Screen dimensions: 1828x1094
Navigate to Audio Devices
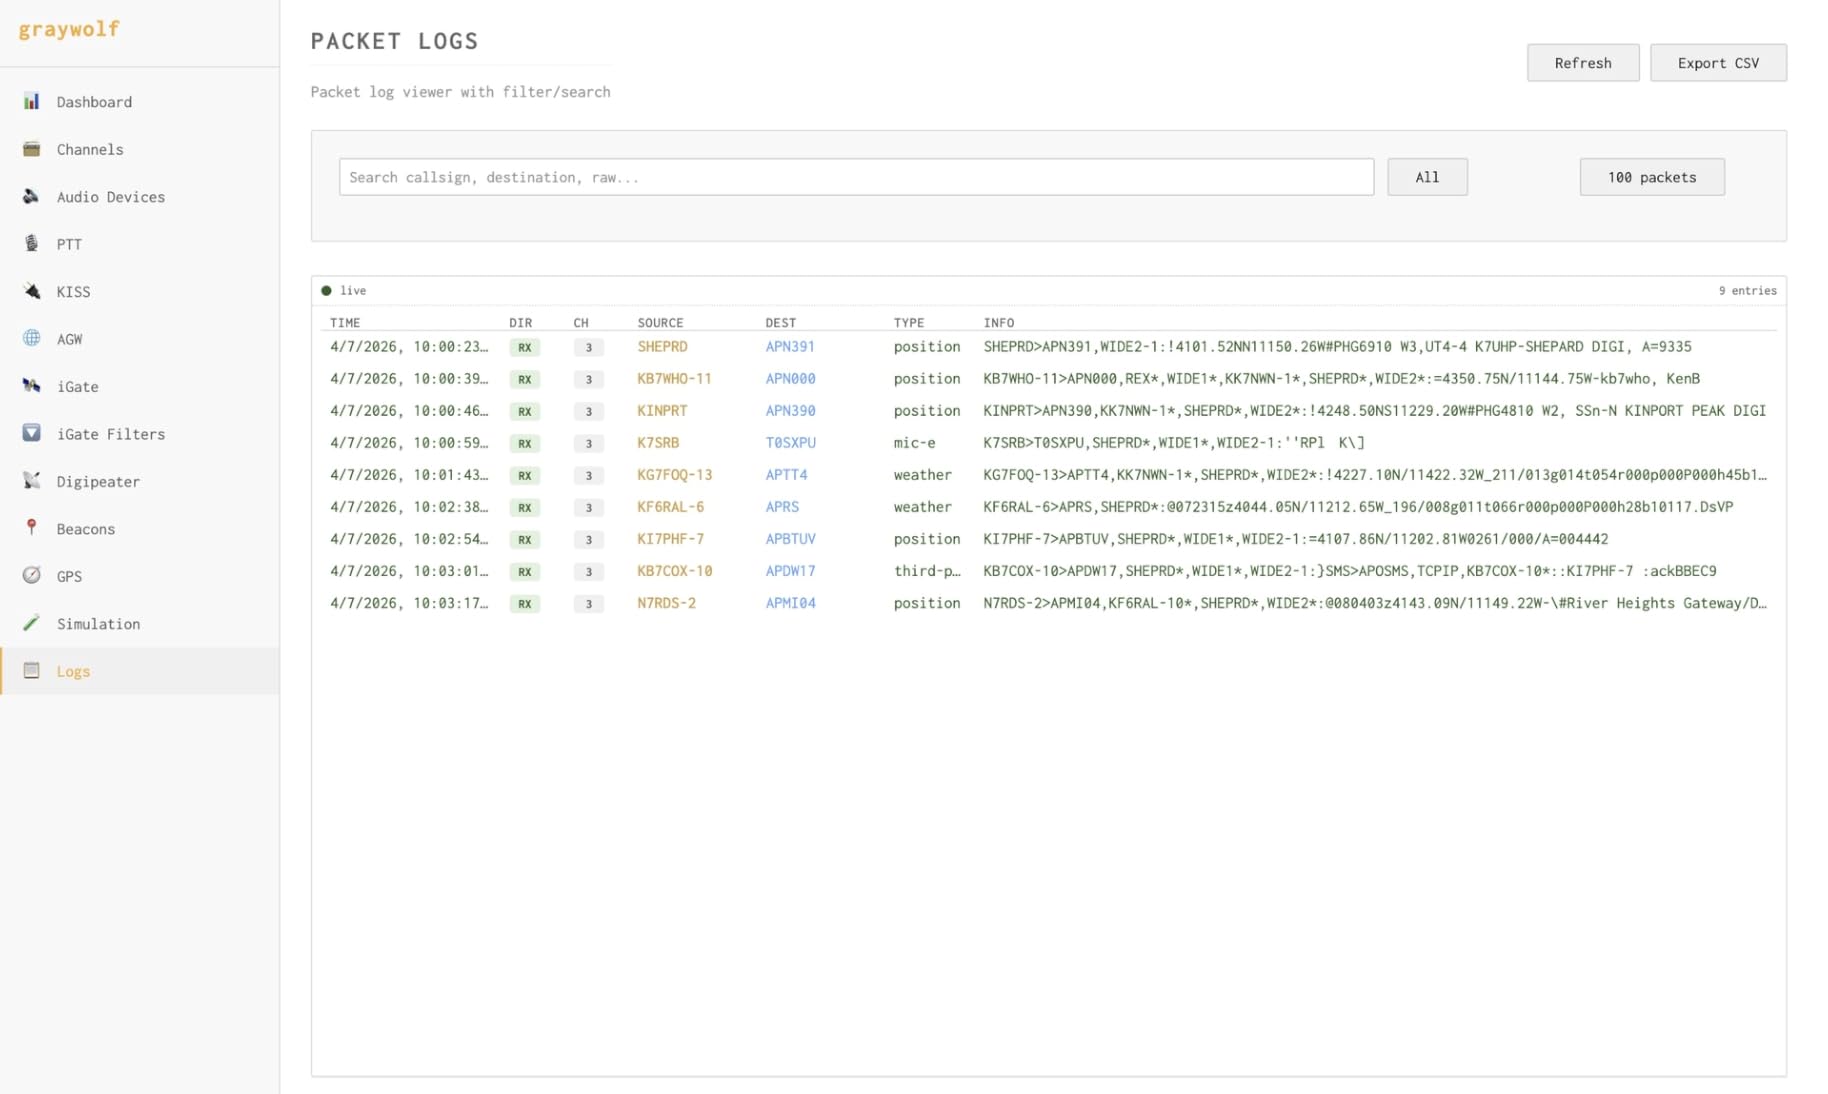[140, 197]
